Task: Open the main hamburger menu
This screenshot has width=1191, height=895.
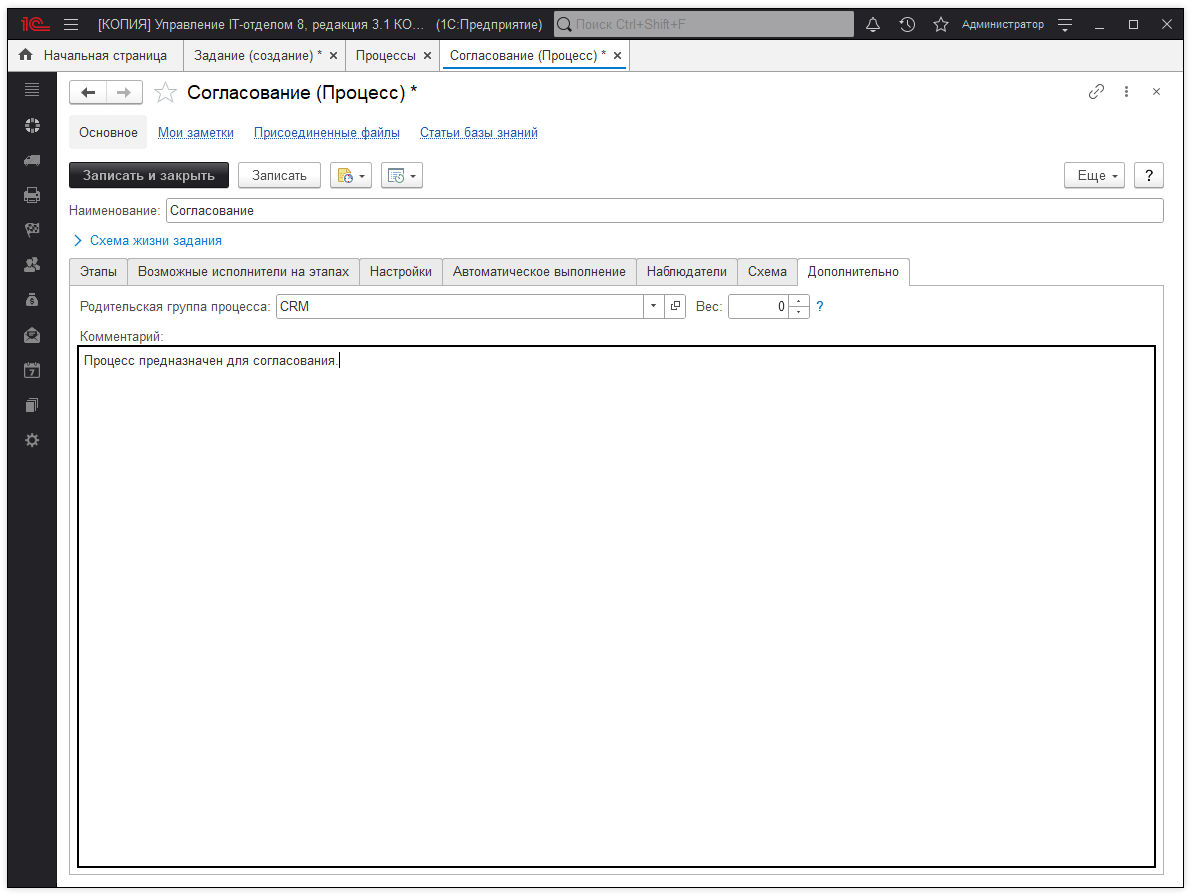Action: (x=71, y=24)
